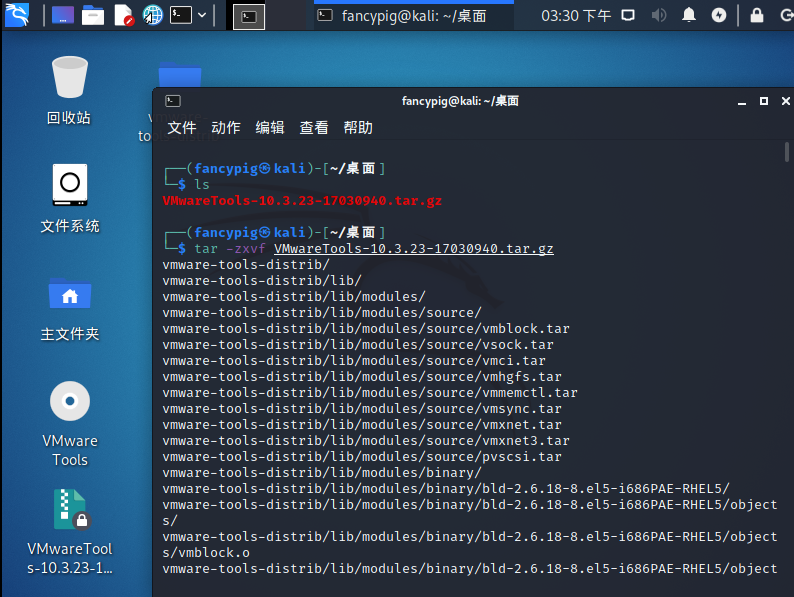
Task: Expand the terminal launcher dropdown arrow
Action: [x=202, y=15]
